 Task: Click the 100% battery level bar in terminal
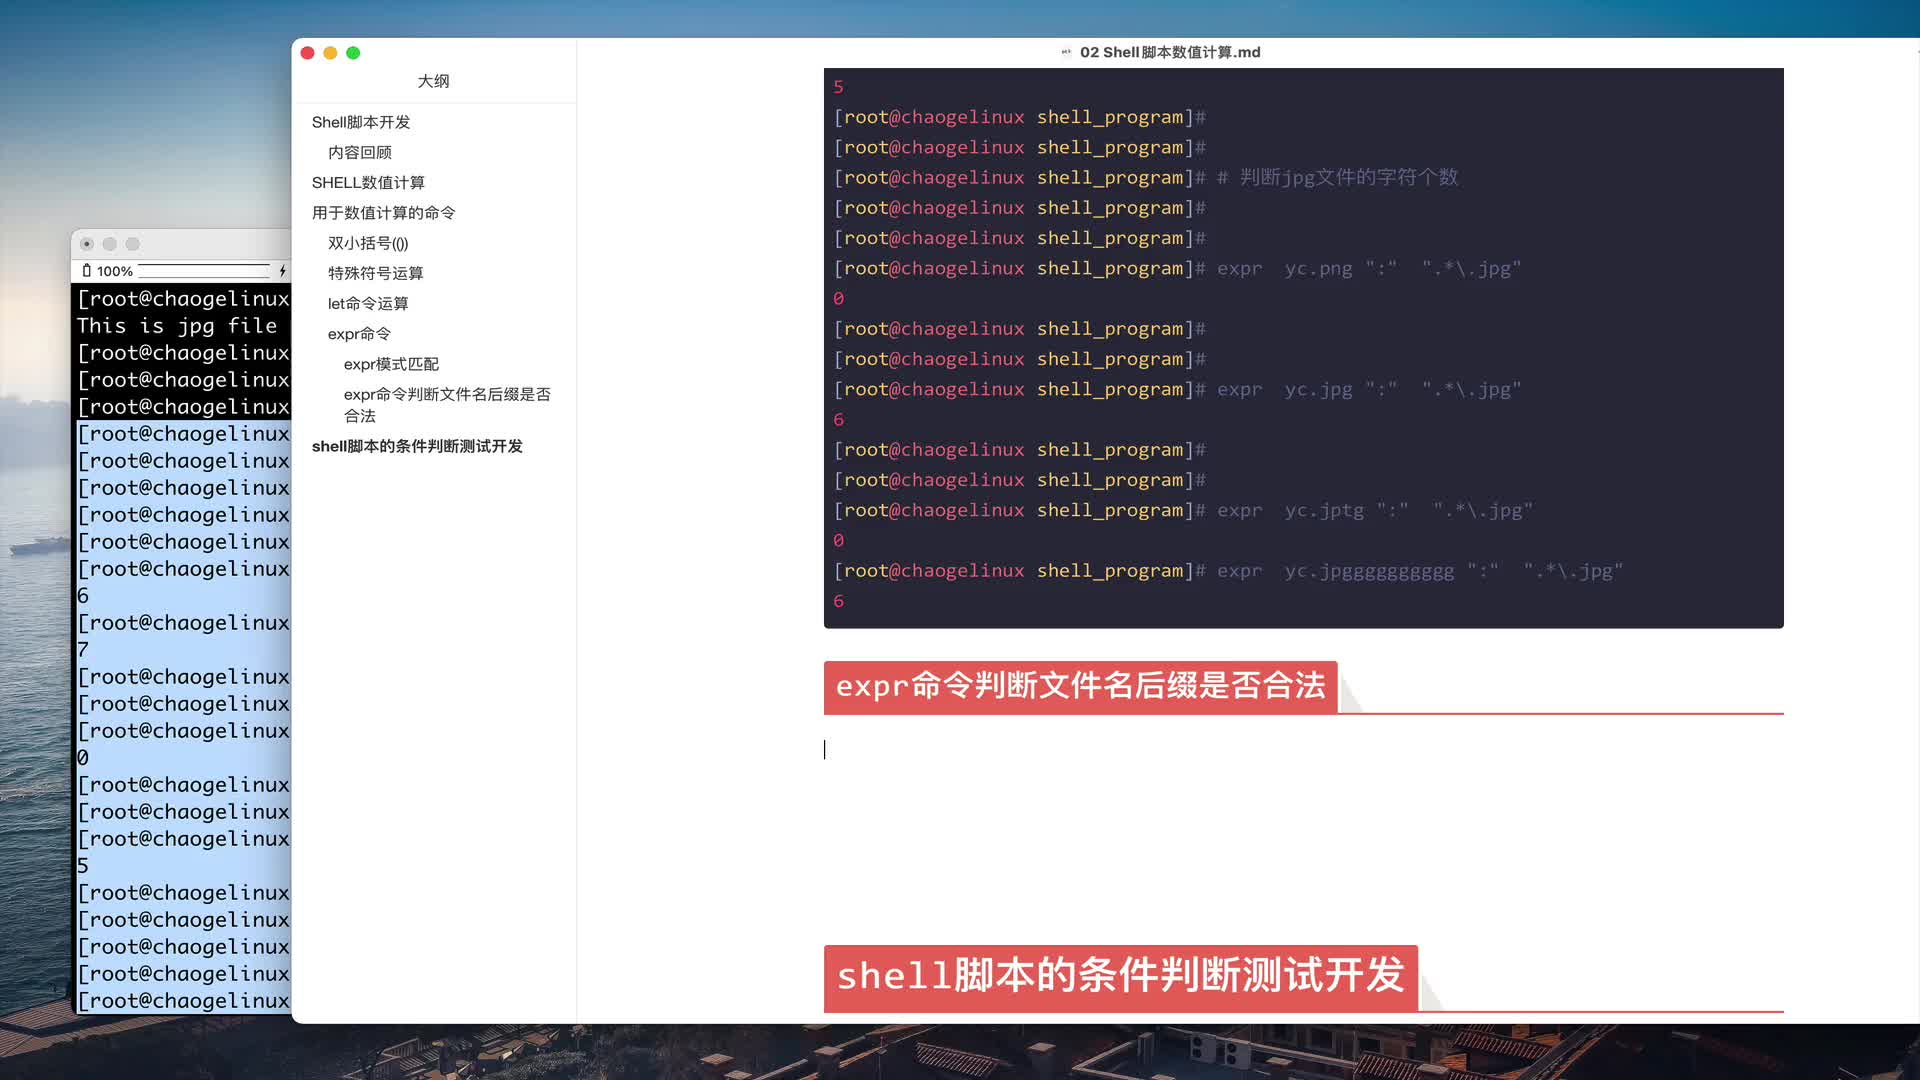click(204, 271)
